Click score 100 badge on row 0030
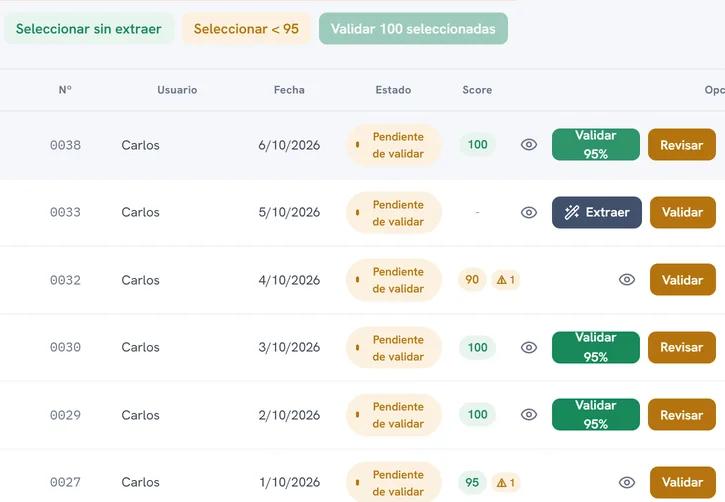The width and height of the screenshot is (725, 502). click(478, 347)
